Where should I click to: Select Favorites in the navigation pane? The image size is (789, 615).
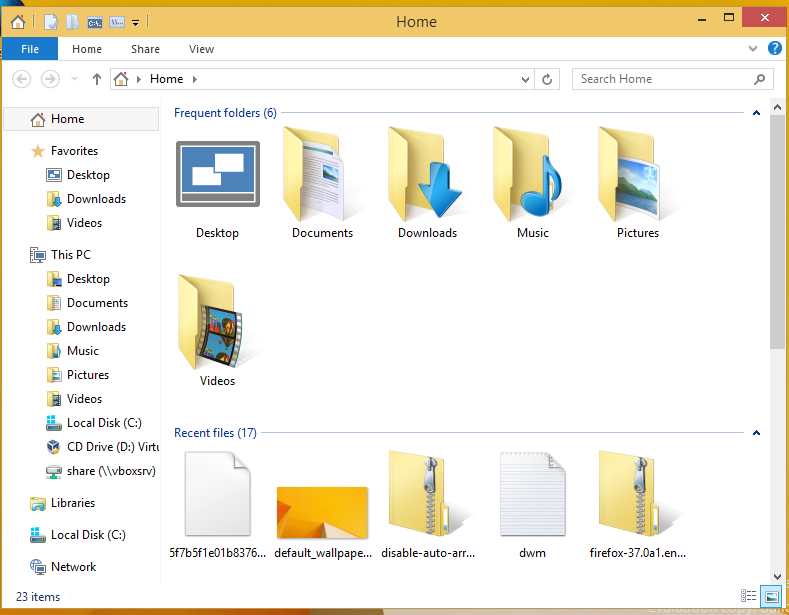(74, 151)
